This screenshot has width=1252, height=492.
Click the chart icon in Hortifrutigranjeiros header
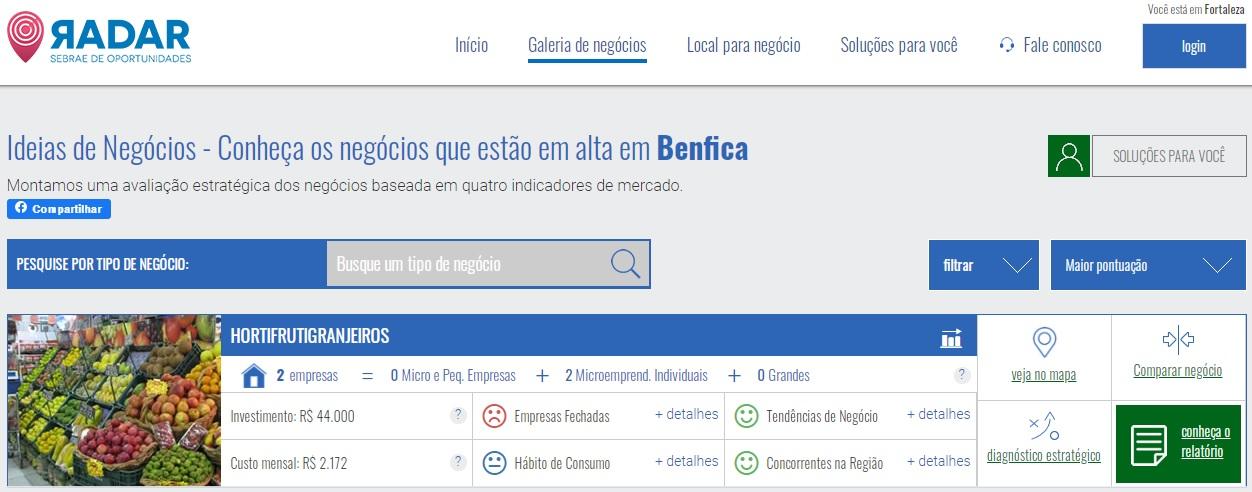(x=951, y=338)
